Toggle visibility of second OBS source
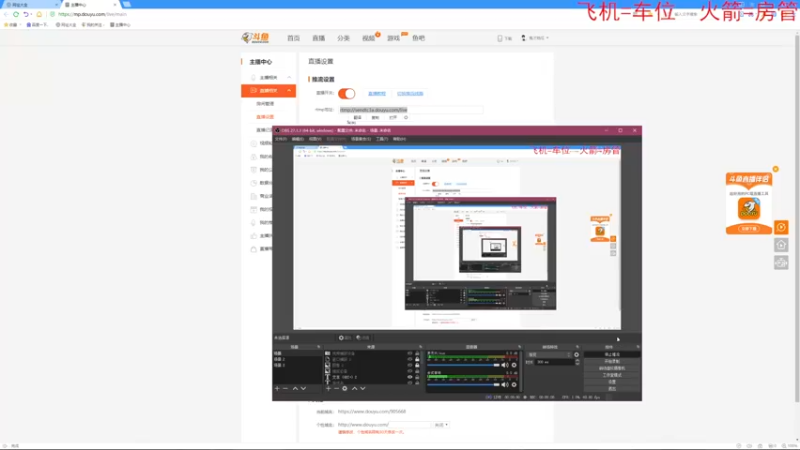800x450 pixels. point(410,359)
